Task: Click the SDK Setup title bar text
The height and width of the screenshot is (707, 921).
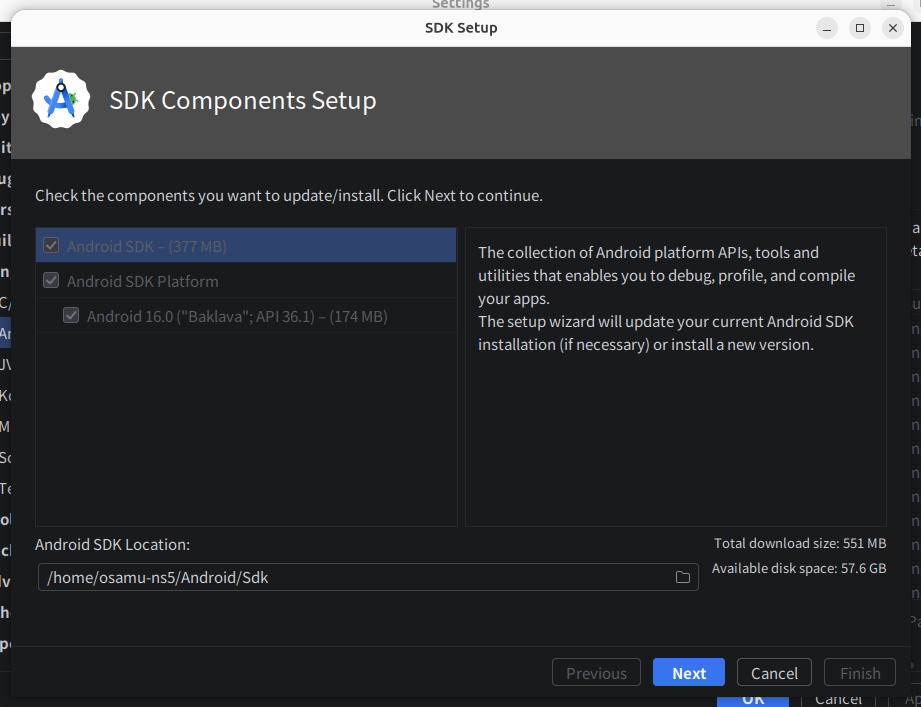Action: coord(461,28)
